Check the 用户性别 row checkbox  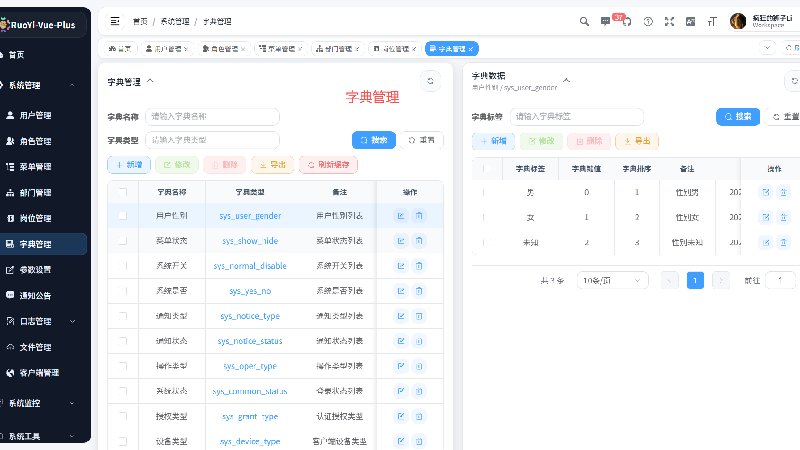[x=122, y=216]
